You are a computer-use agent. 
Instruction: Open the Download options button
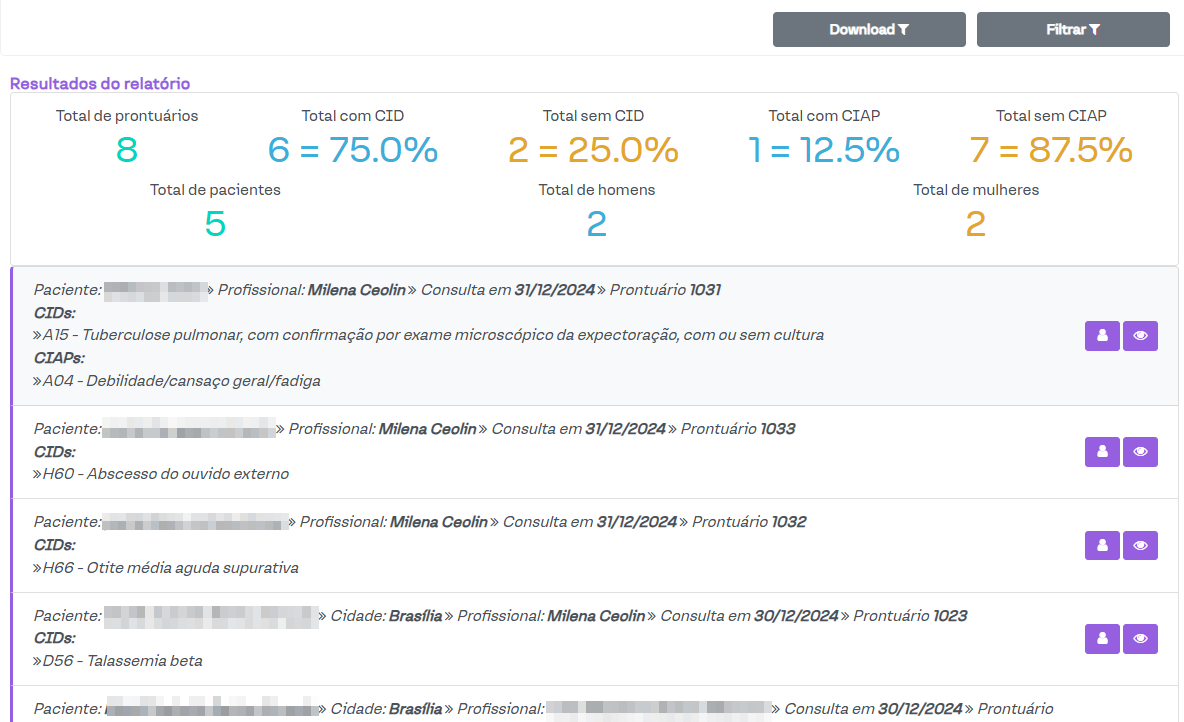(868, 30)
